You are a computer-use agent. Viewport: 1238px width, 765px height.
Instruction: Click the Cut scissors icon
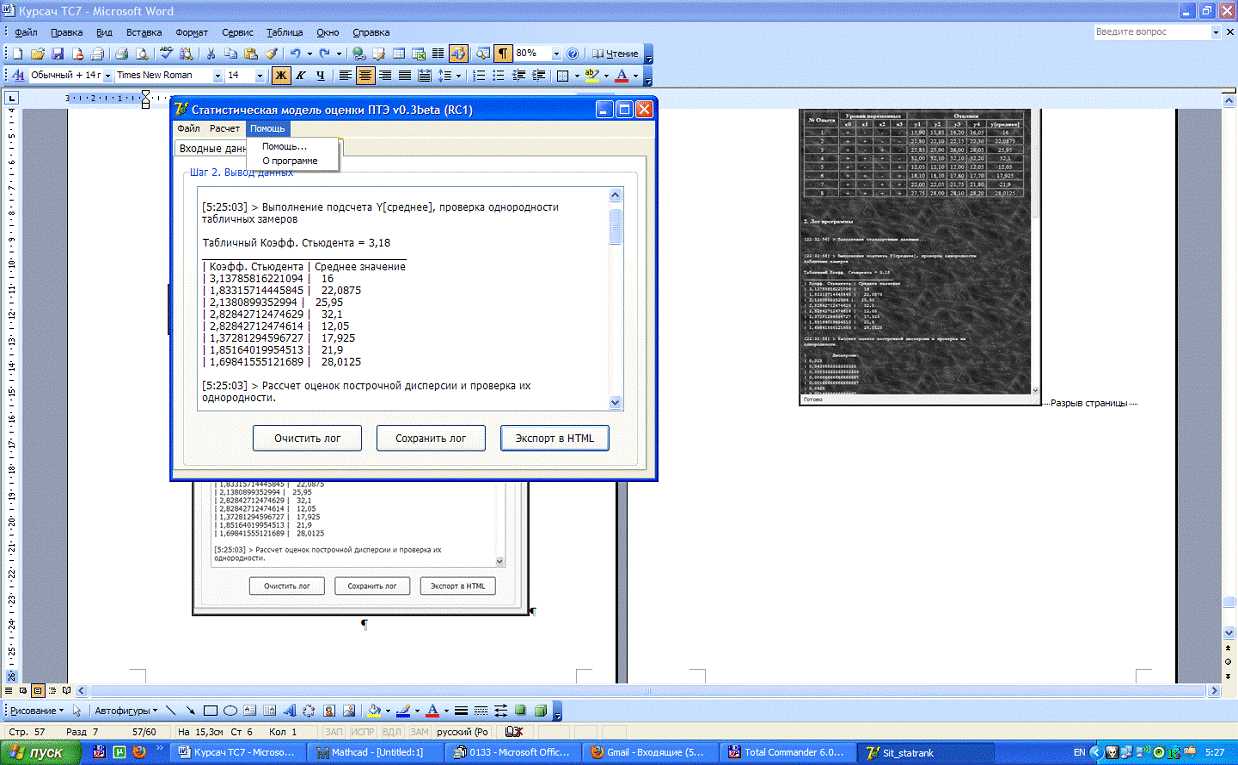(211, 53)
